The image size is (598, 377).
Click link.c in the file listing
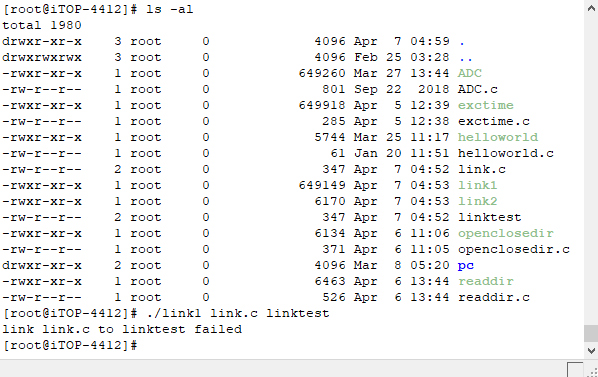[x=482, y=169]
